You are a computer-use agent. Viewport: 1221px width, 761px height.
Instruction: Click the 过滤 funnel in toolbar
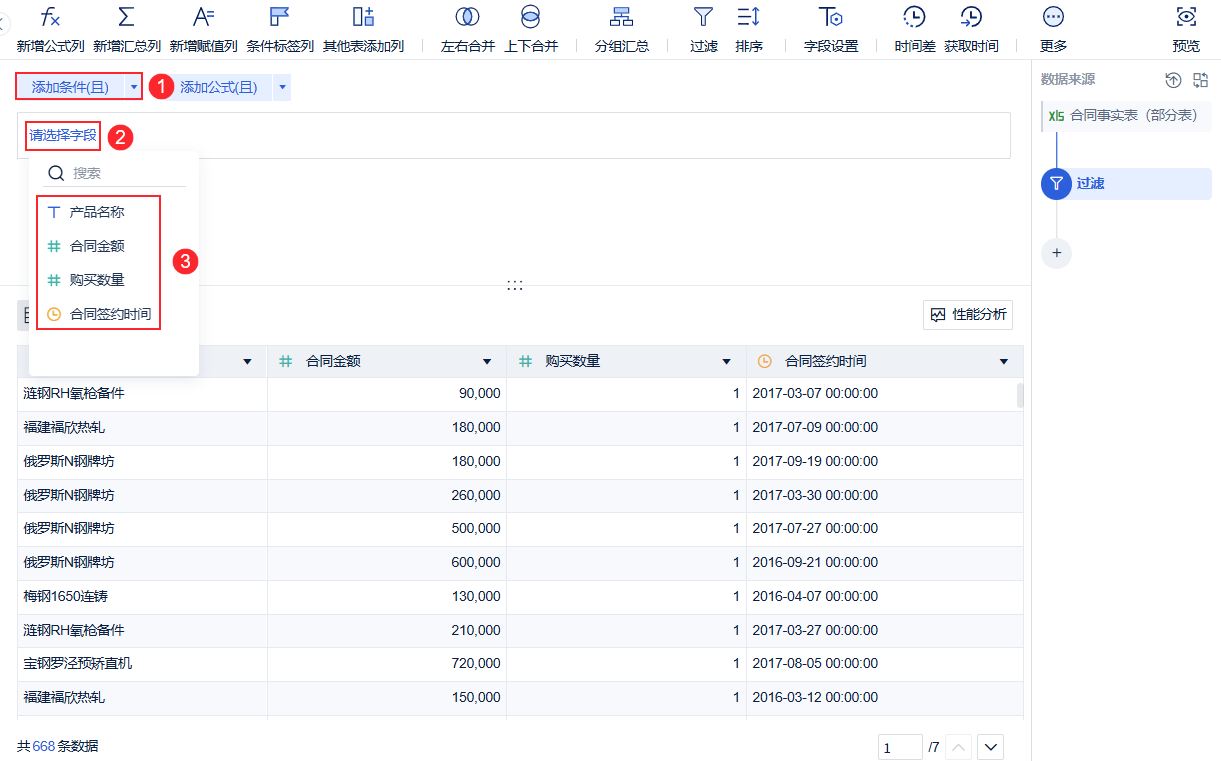(x=704, y=17)
